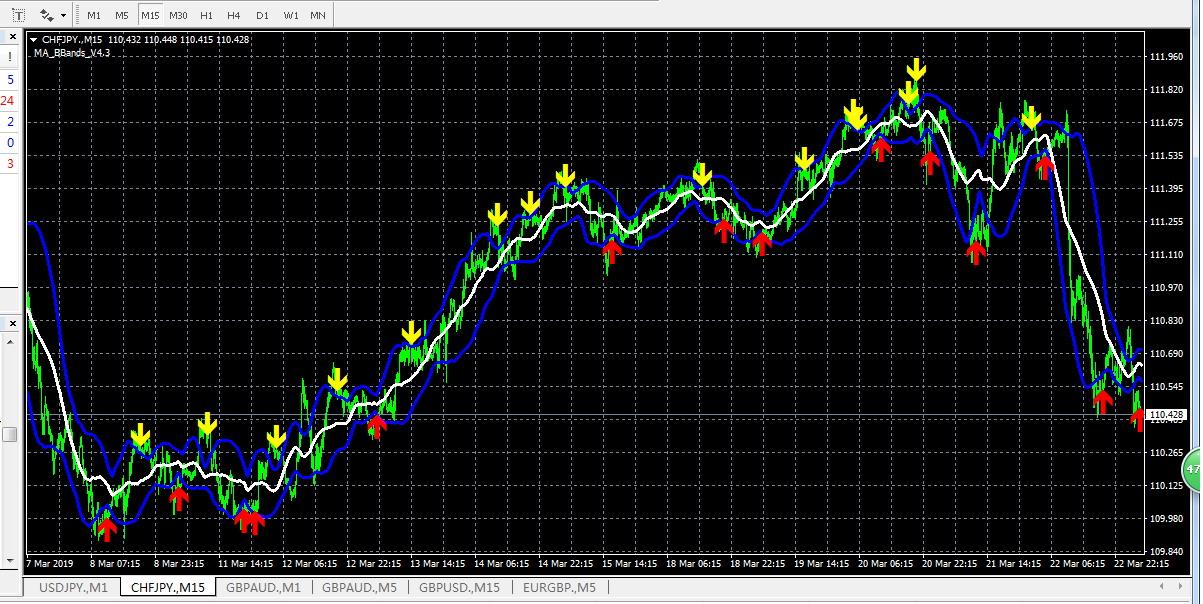Image resolution: width=1203 pixels, height=604 pixels.
Task: Click the red value 24 cell
Action: click(8, 100)
